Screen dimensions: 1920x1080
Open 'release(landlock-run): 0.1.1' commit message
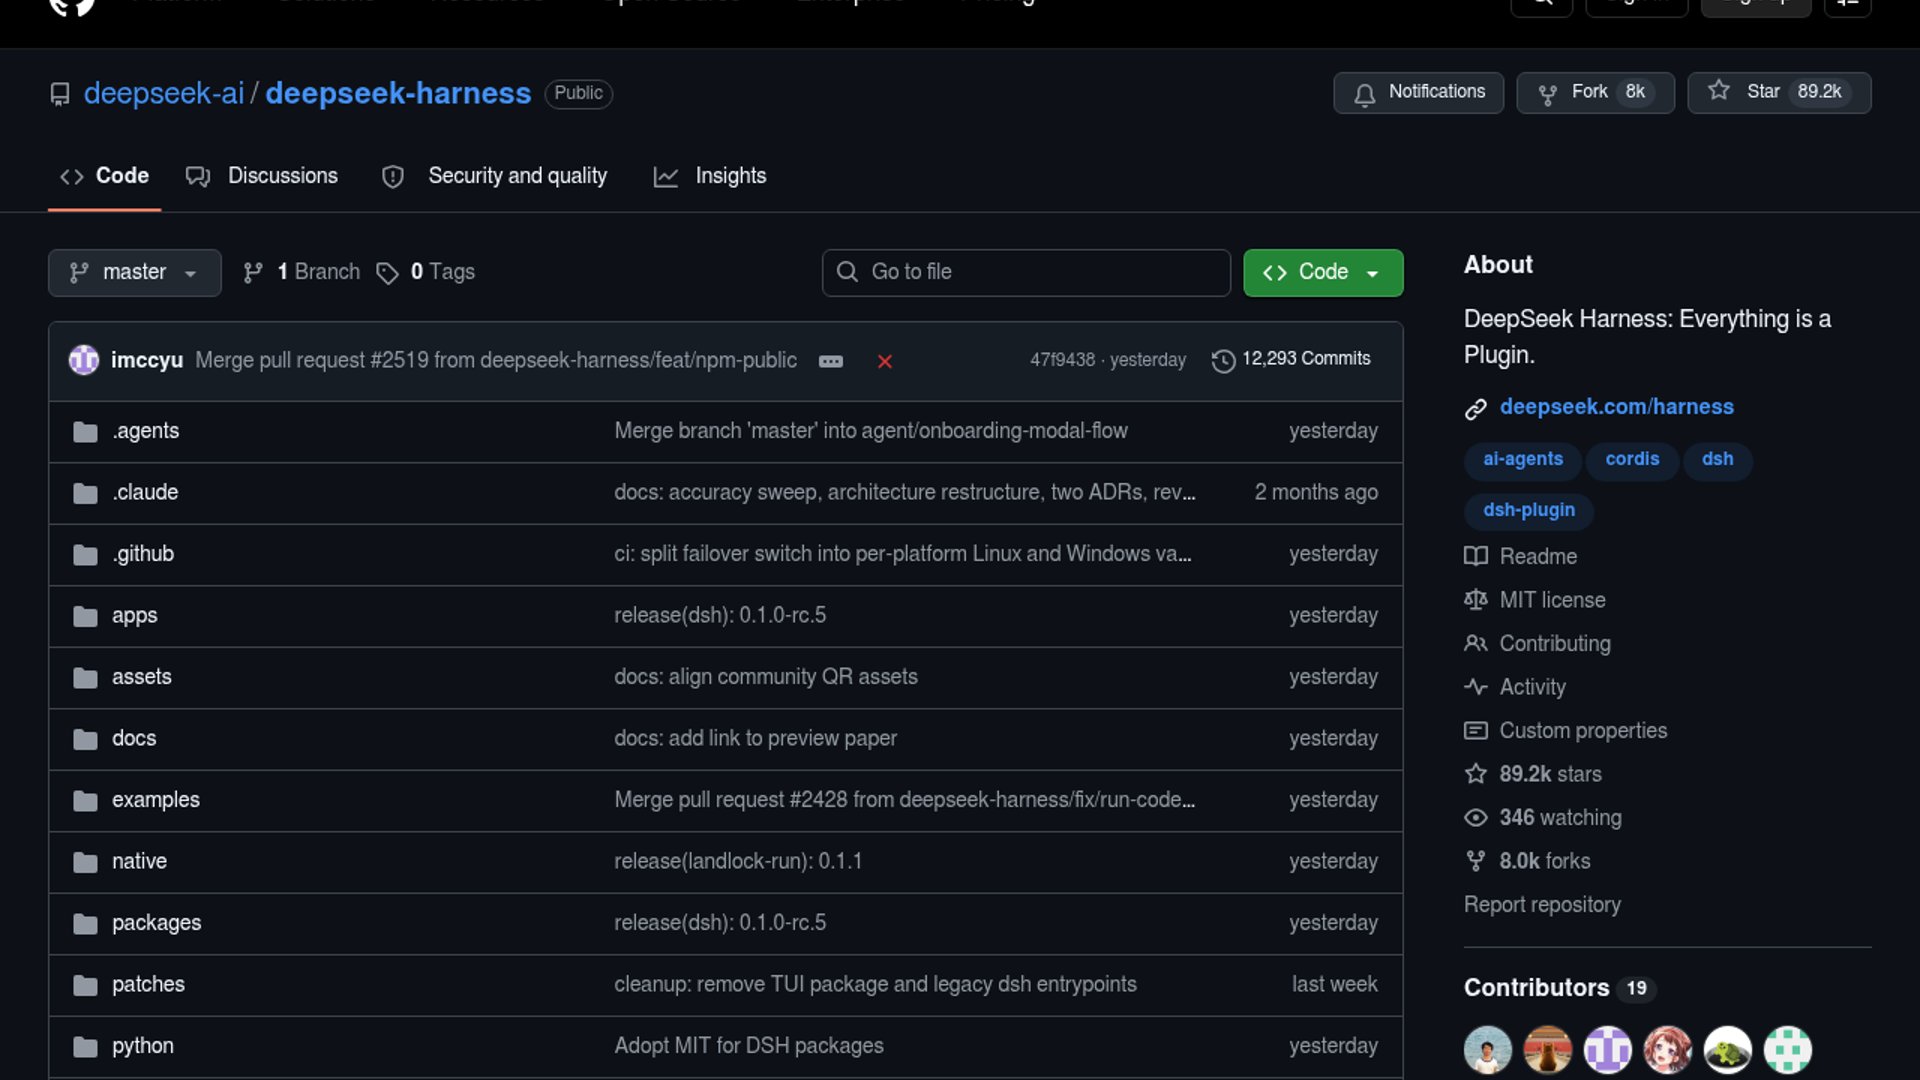(x=738, y=861)
